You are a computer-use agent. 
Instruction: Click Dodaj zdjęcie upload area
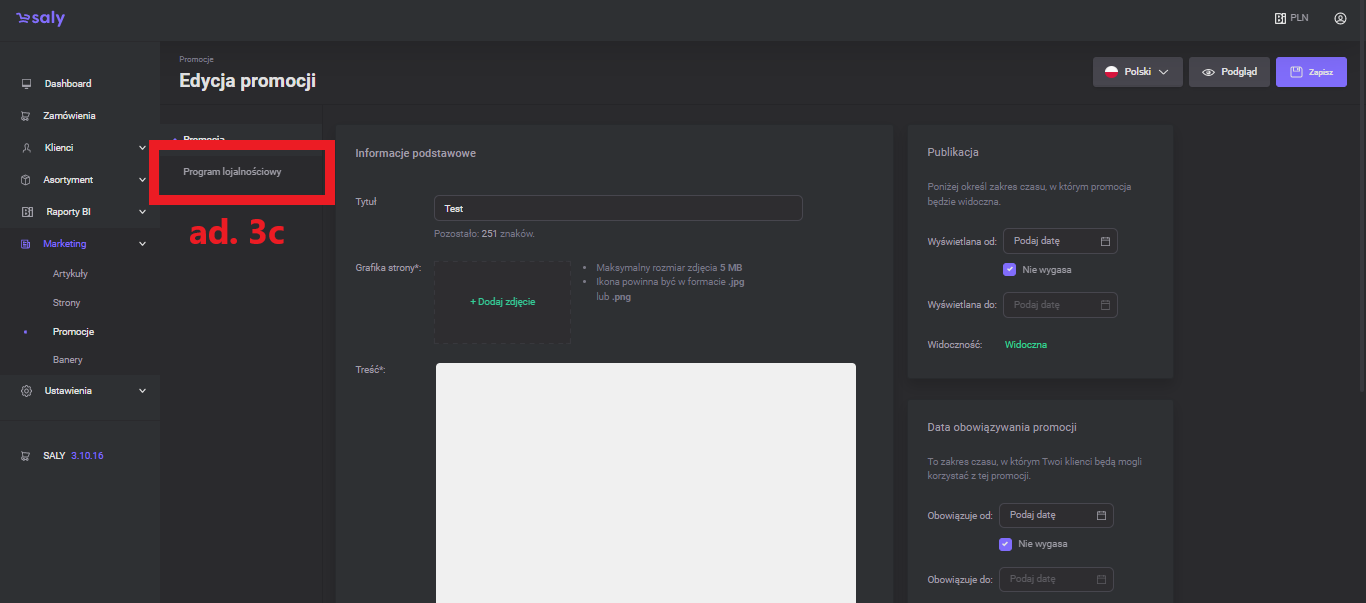tap(502, 302)
